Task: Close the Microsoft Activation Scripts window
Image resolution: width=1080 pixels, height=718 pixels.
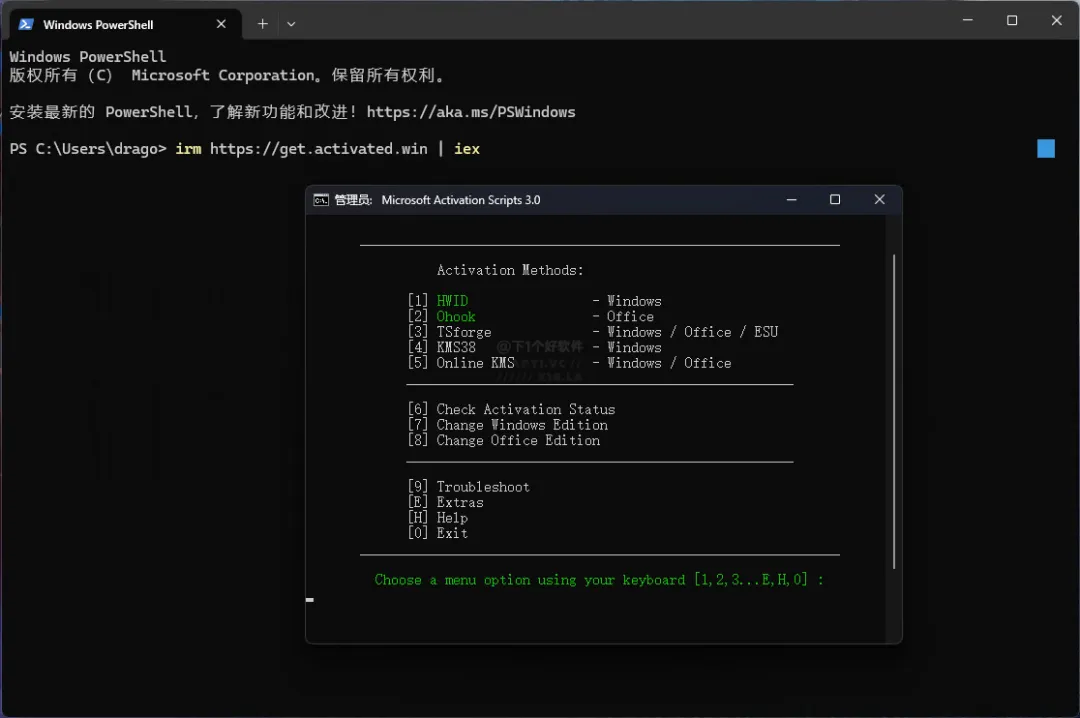Action: [879, 200]
